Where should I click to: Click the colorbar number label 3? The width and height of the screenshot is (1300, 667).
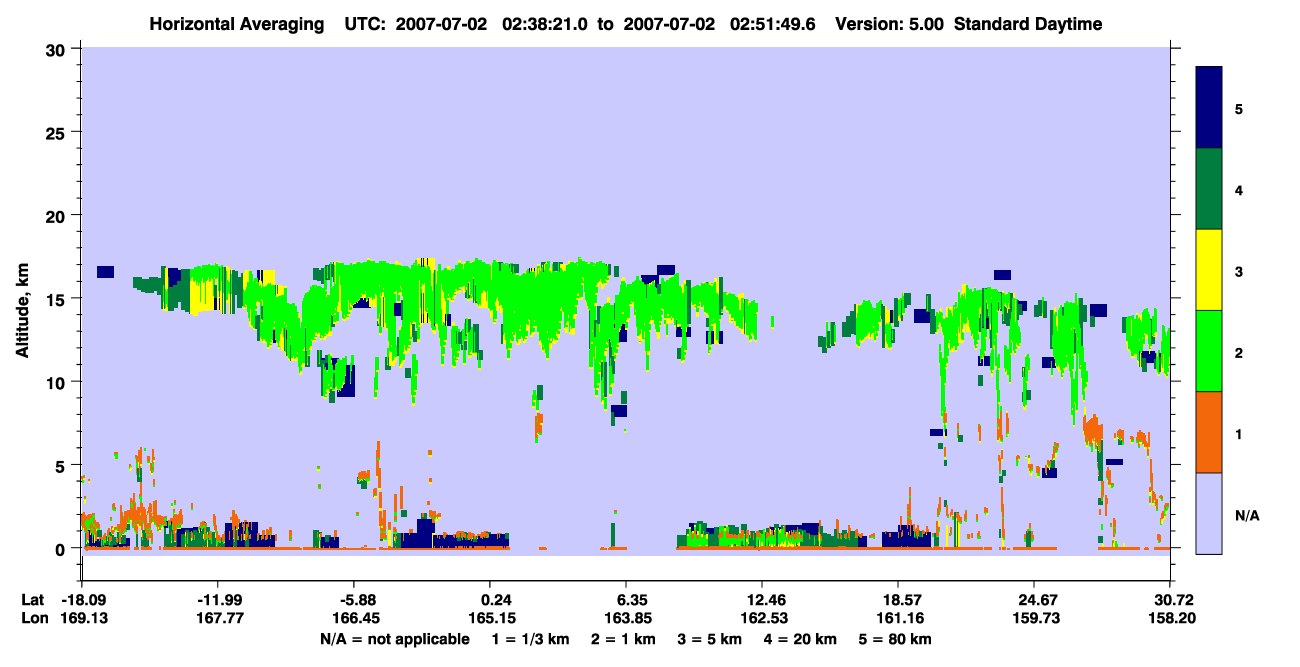pos(1239,271)
